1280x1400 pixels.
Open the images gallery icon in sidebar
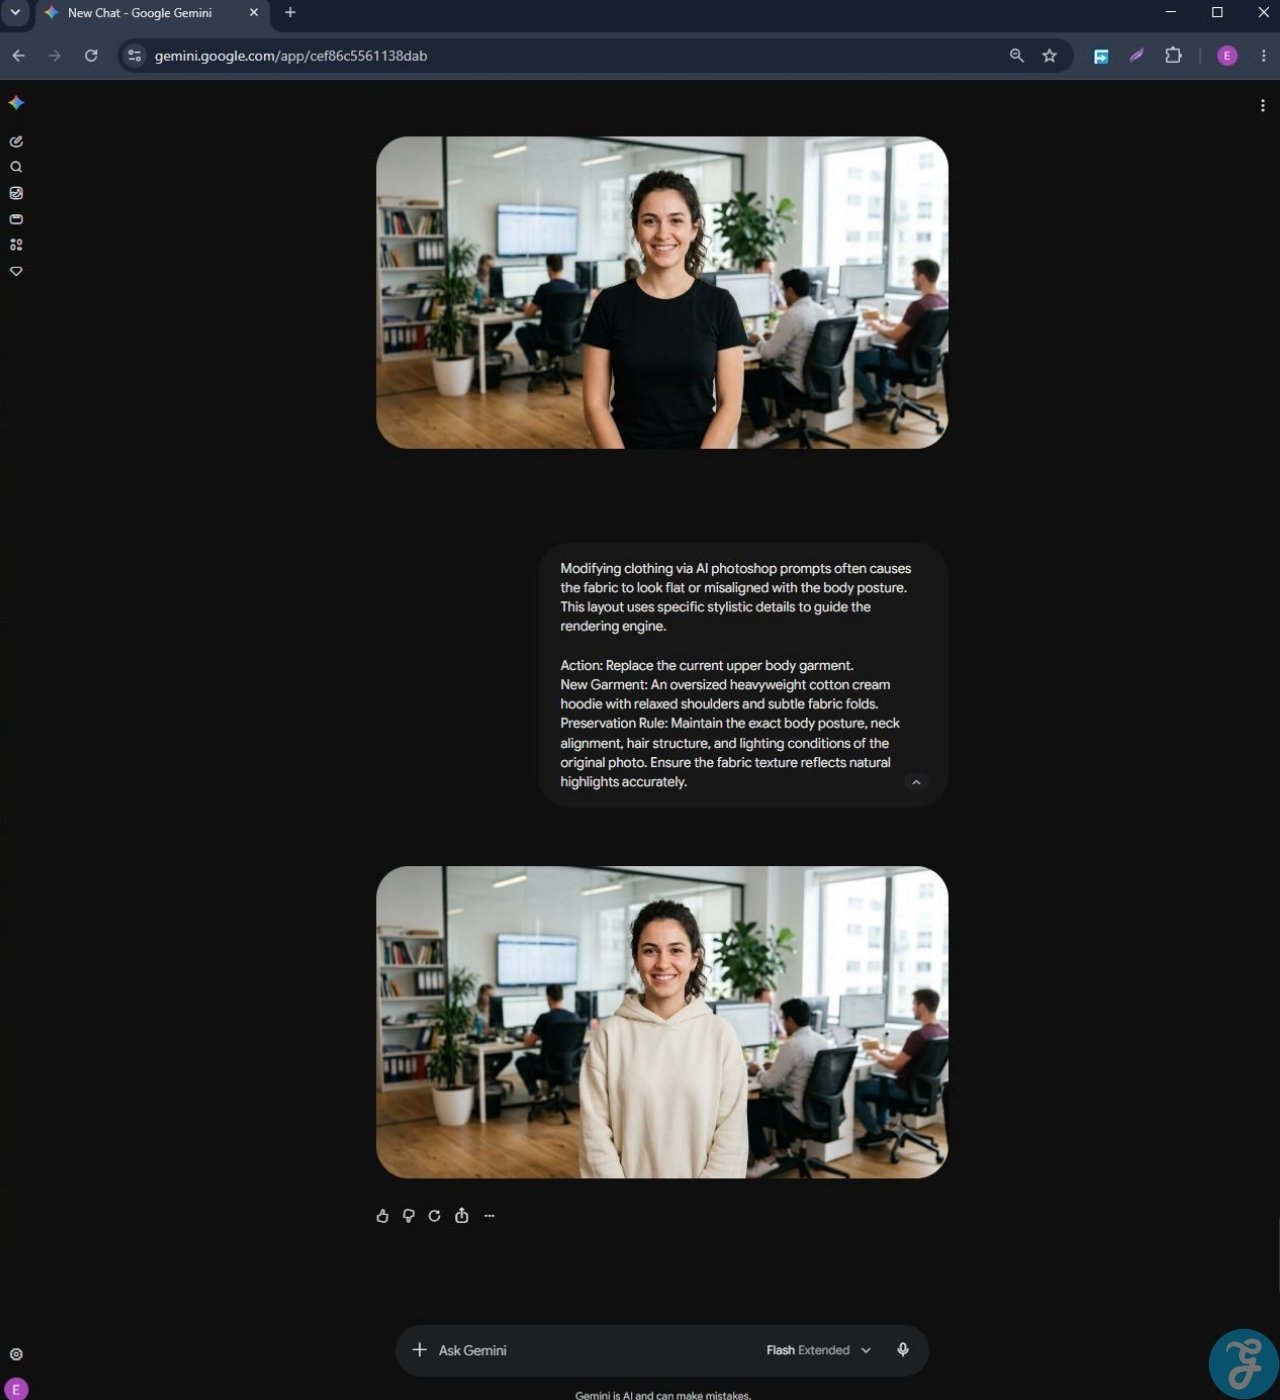(x=16, y=193)
